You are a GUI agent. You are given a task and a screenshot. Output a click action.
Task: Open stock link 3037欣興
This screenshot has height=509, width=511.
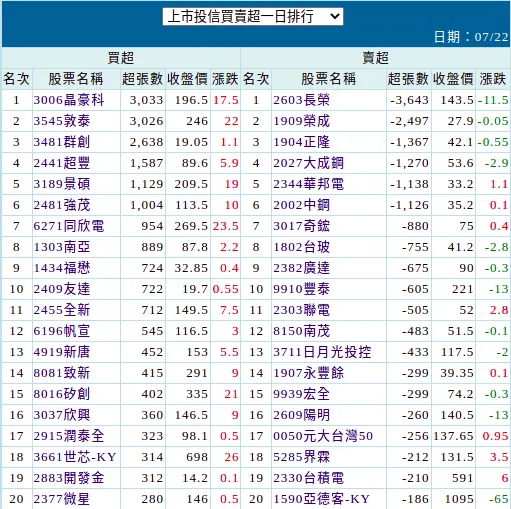tap(62, 415)
